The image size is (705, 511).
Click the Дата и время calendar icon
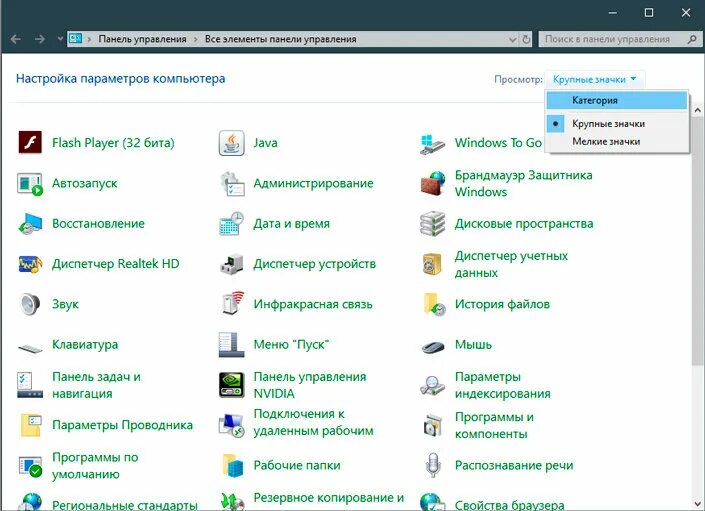pos(232,223)
